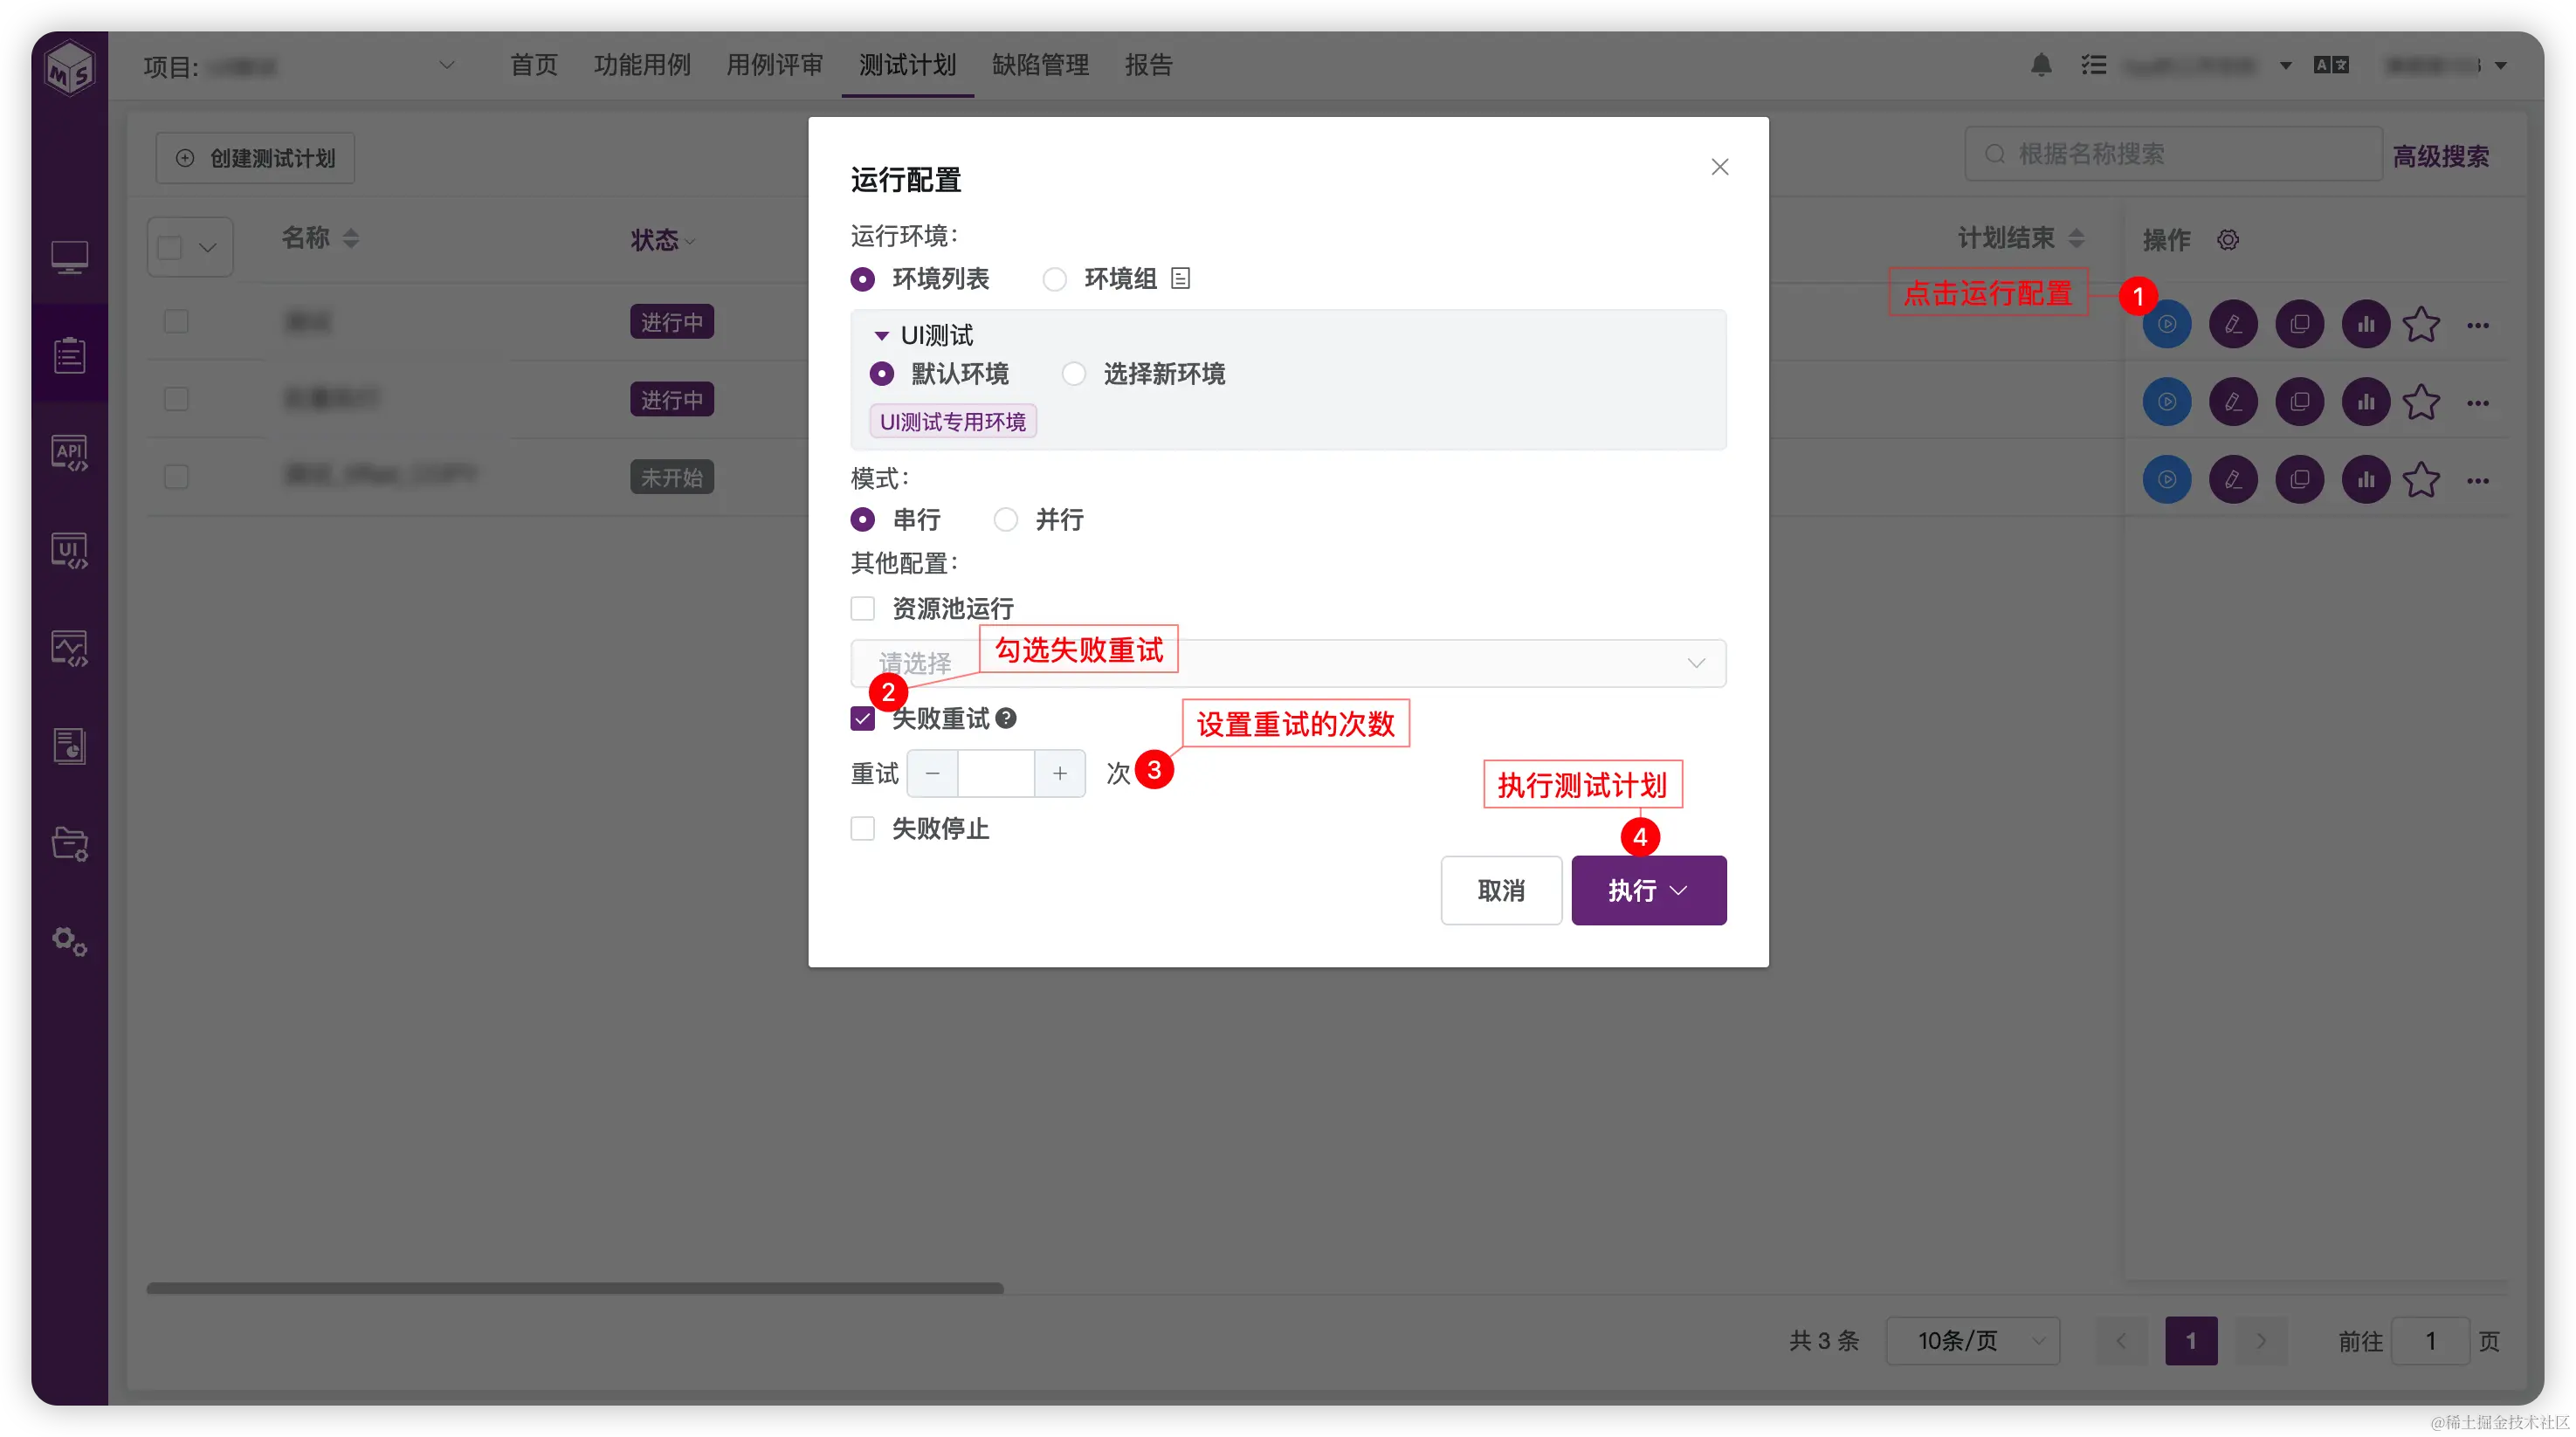Click the retry count input field
The width and height of the screenshot is (2576, 1437).
[x=996, y=773]
